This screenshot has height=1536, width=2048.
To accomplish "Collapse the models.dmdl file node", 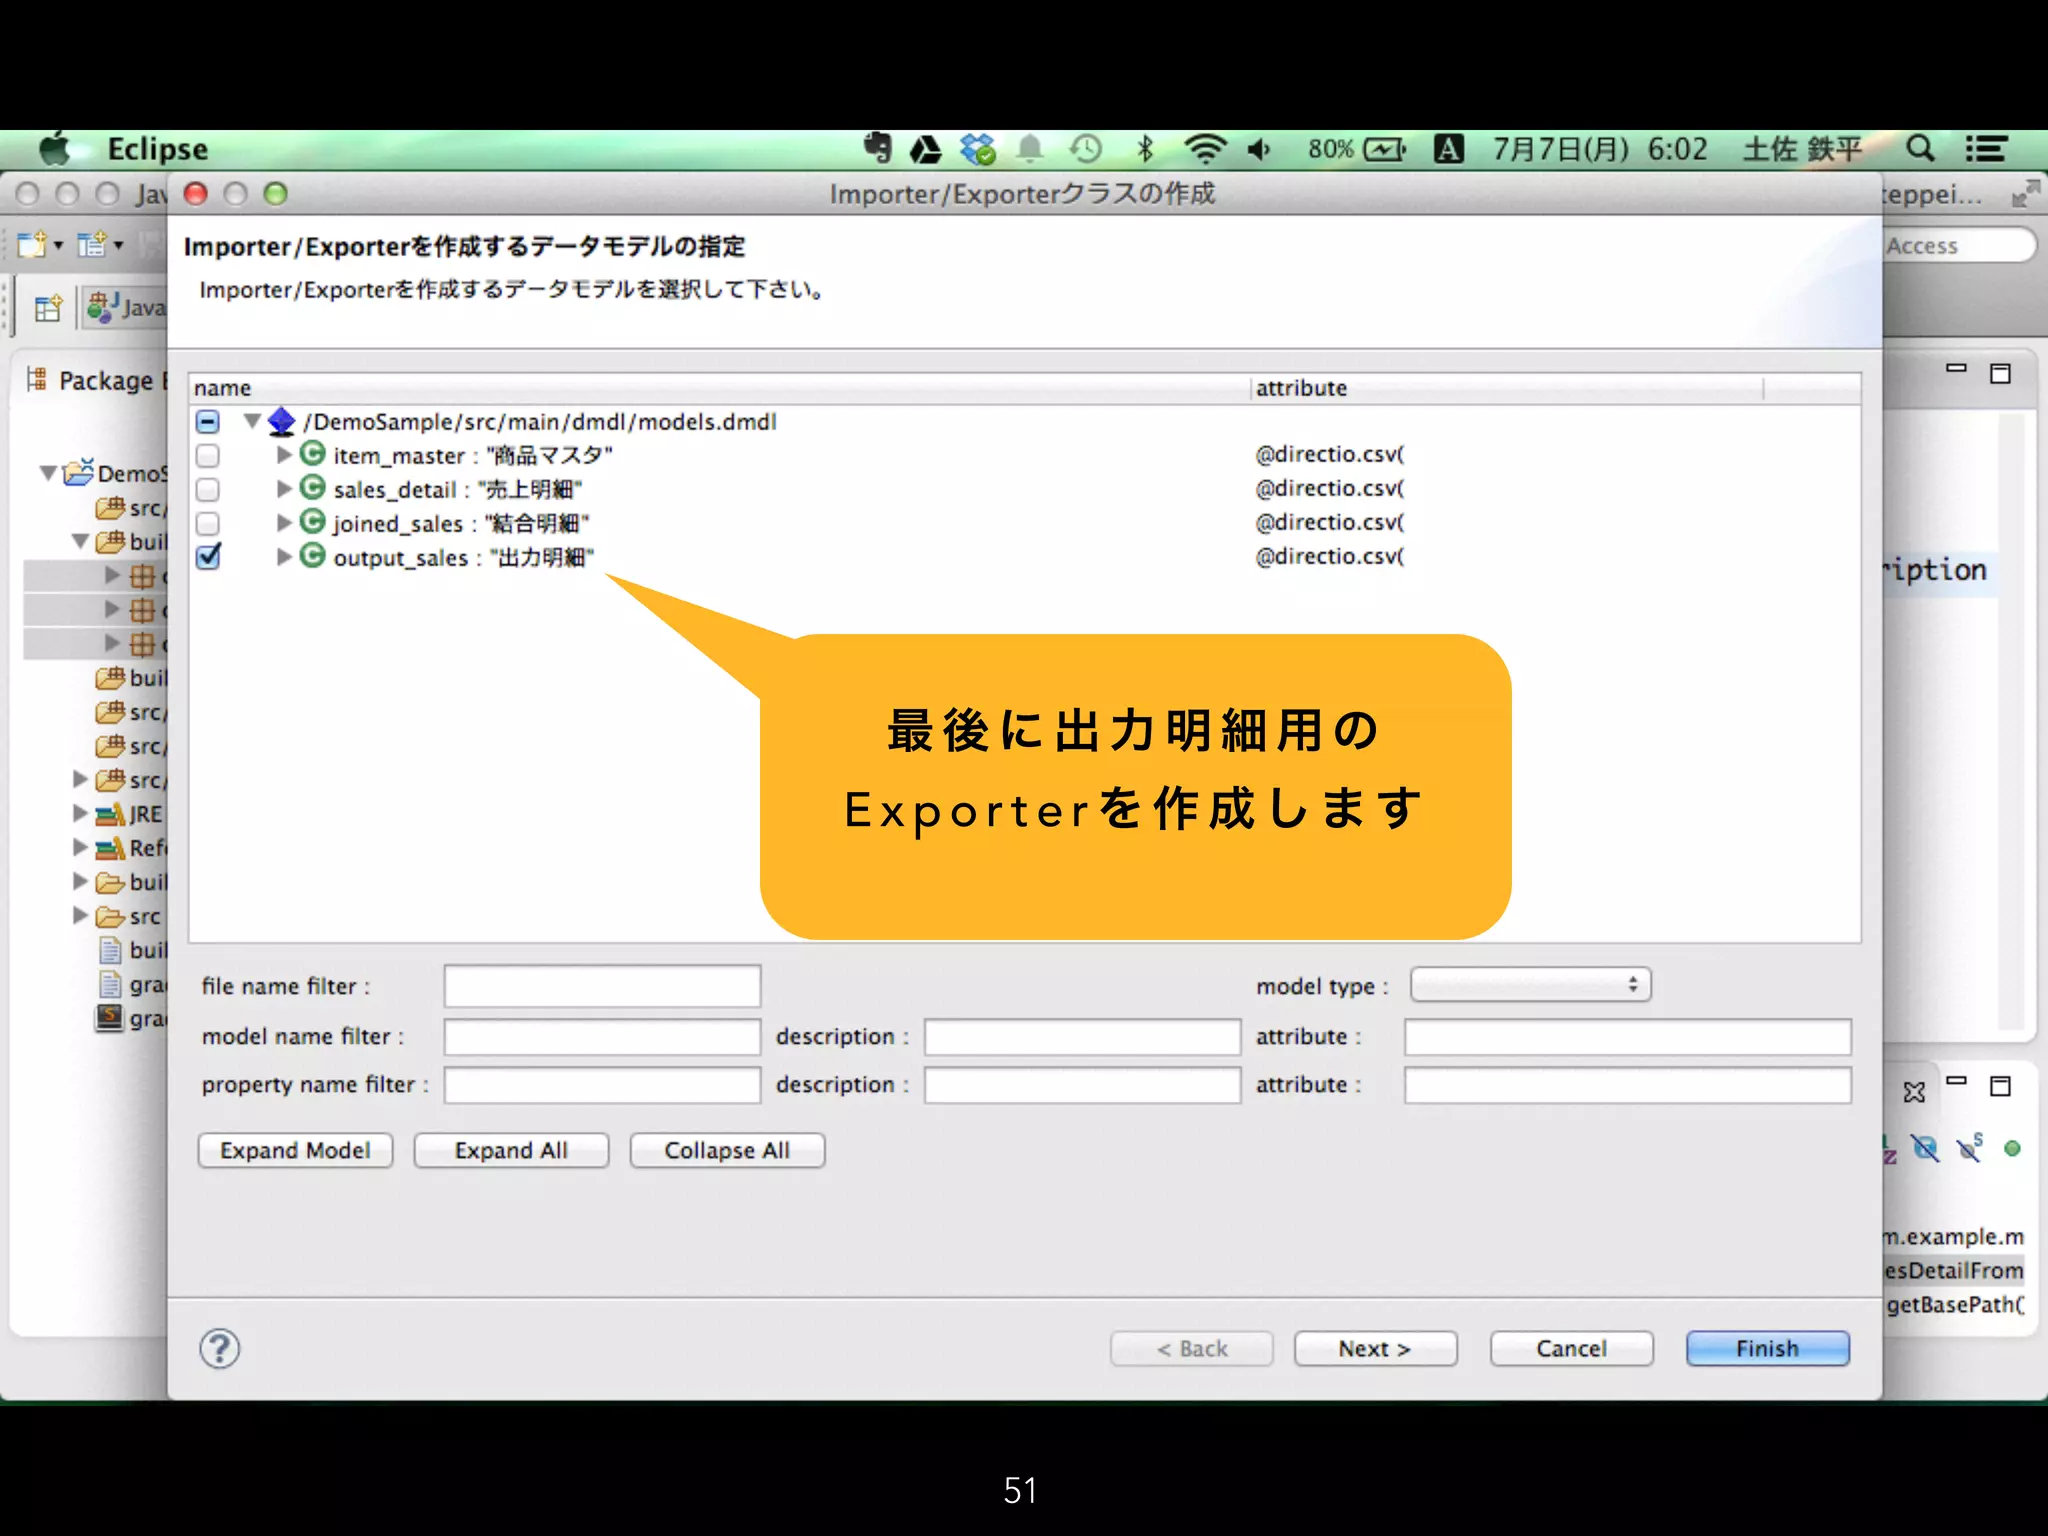I will pos(252,421).
